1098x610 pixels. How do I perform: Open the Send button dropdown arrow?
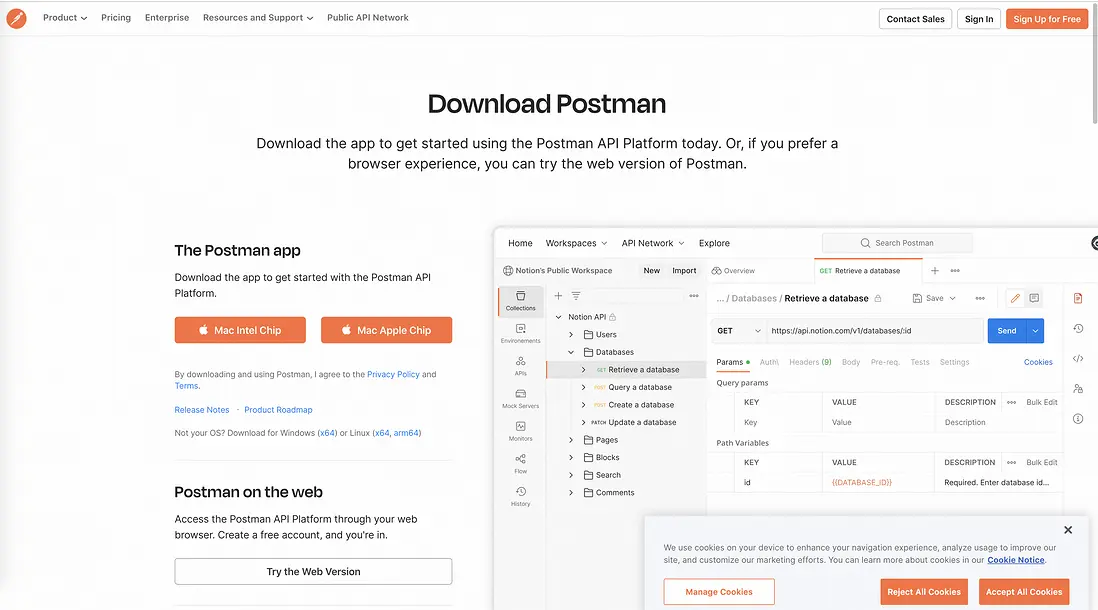coord(1035,331)
